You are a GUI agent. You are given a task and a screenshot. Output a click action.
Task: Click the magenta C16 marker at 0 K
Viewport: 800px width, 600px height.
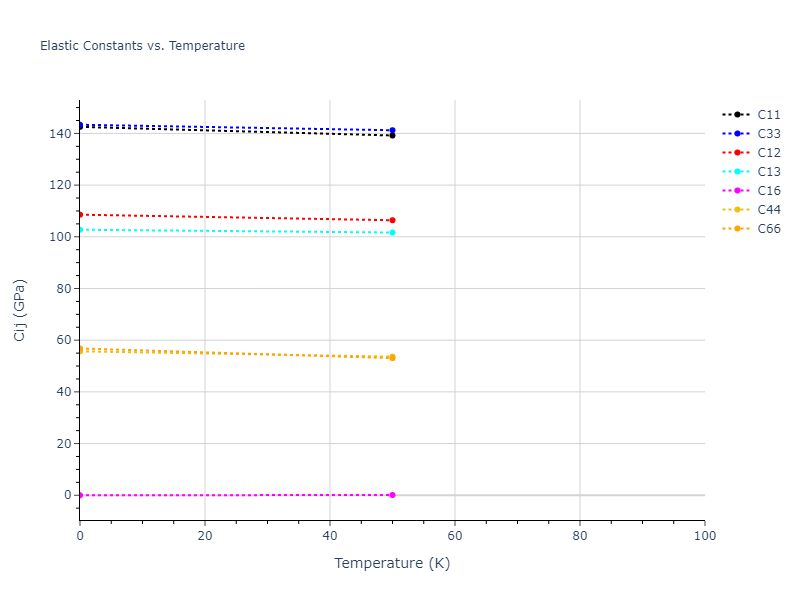point(80,495)
